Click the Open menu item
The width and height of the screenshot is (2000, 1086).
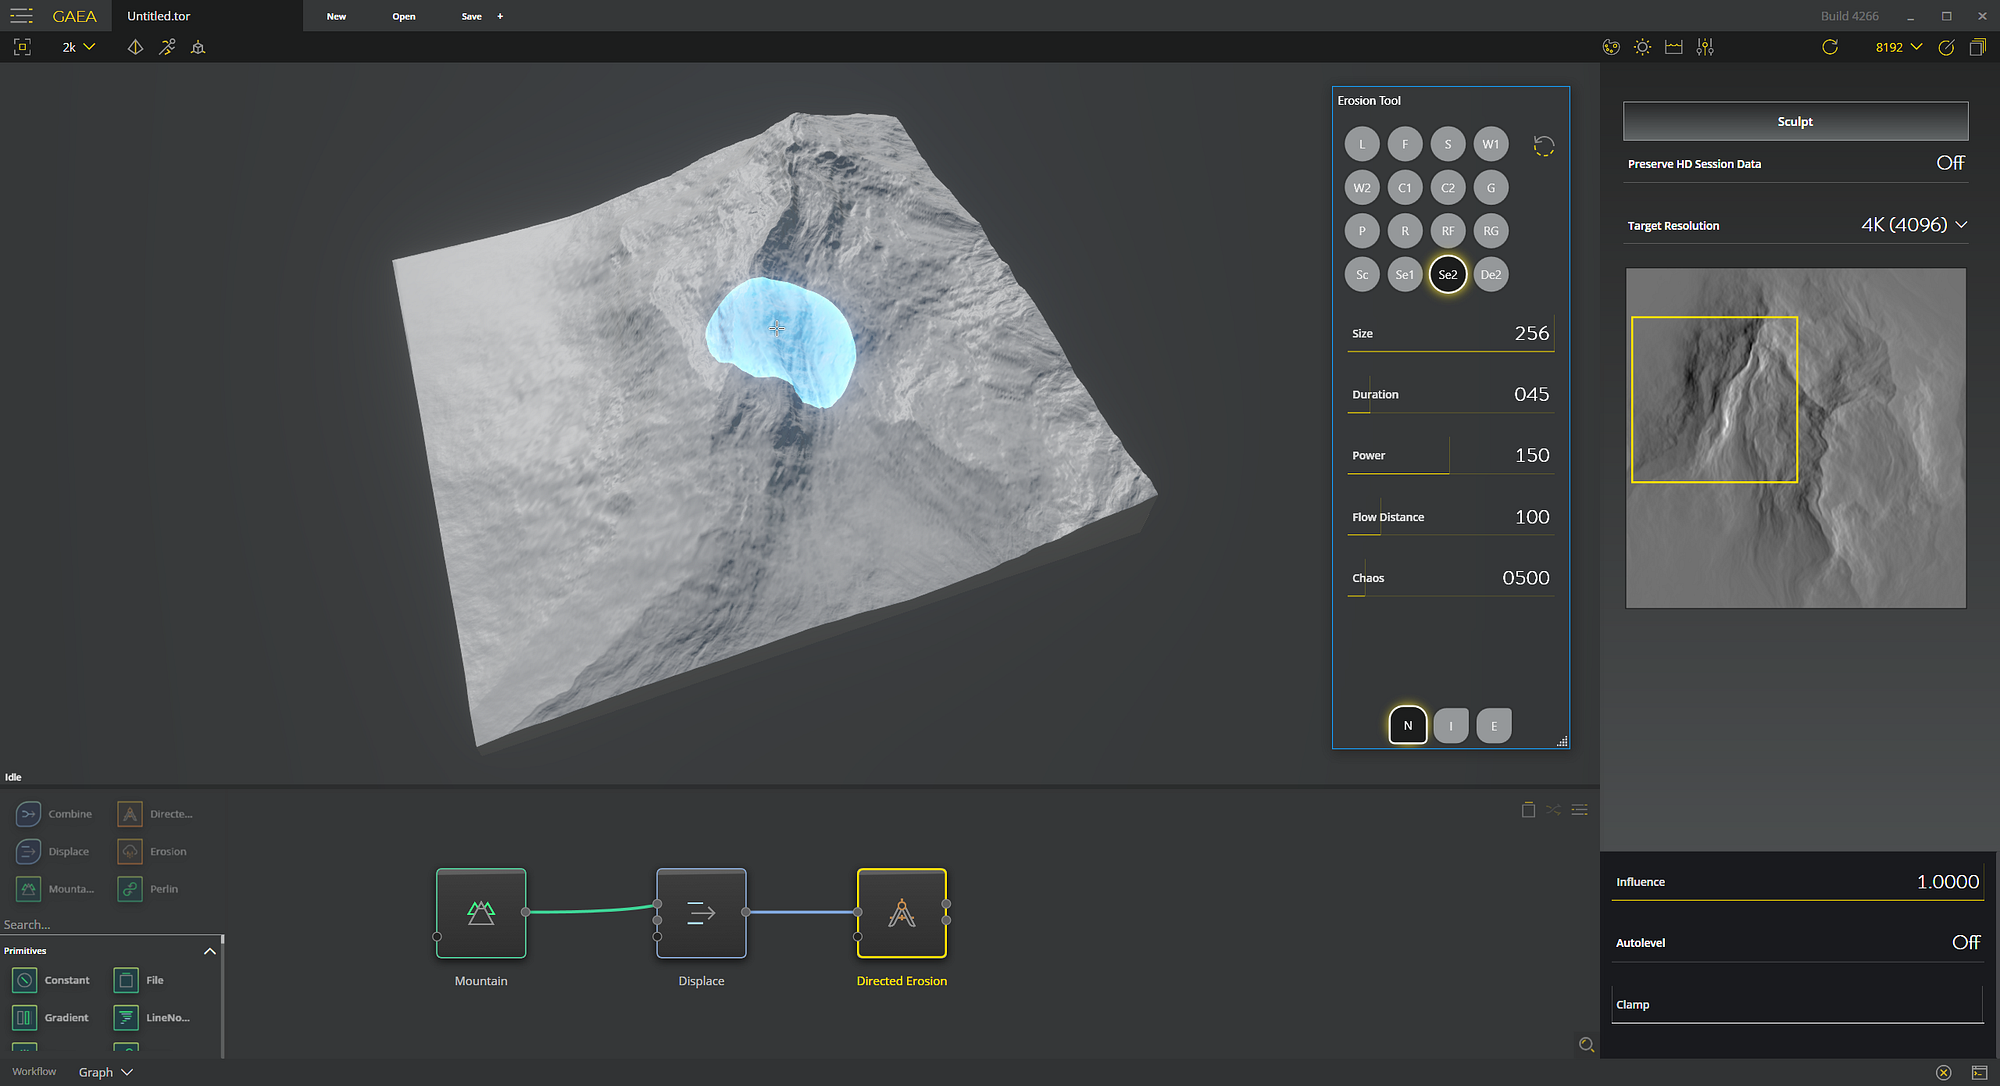coord(403,16)
